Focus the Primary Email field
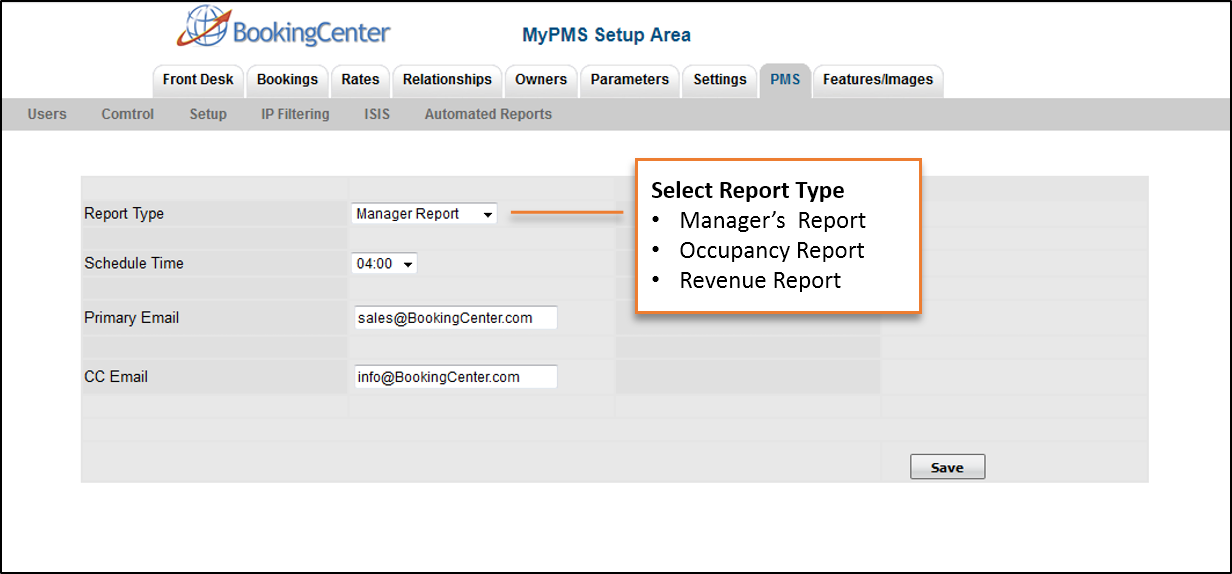The image size is (1232, 574). coord(455,318)
